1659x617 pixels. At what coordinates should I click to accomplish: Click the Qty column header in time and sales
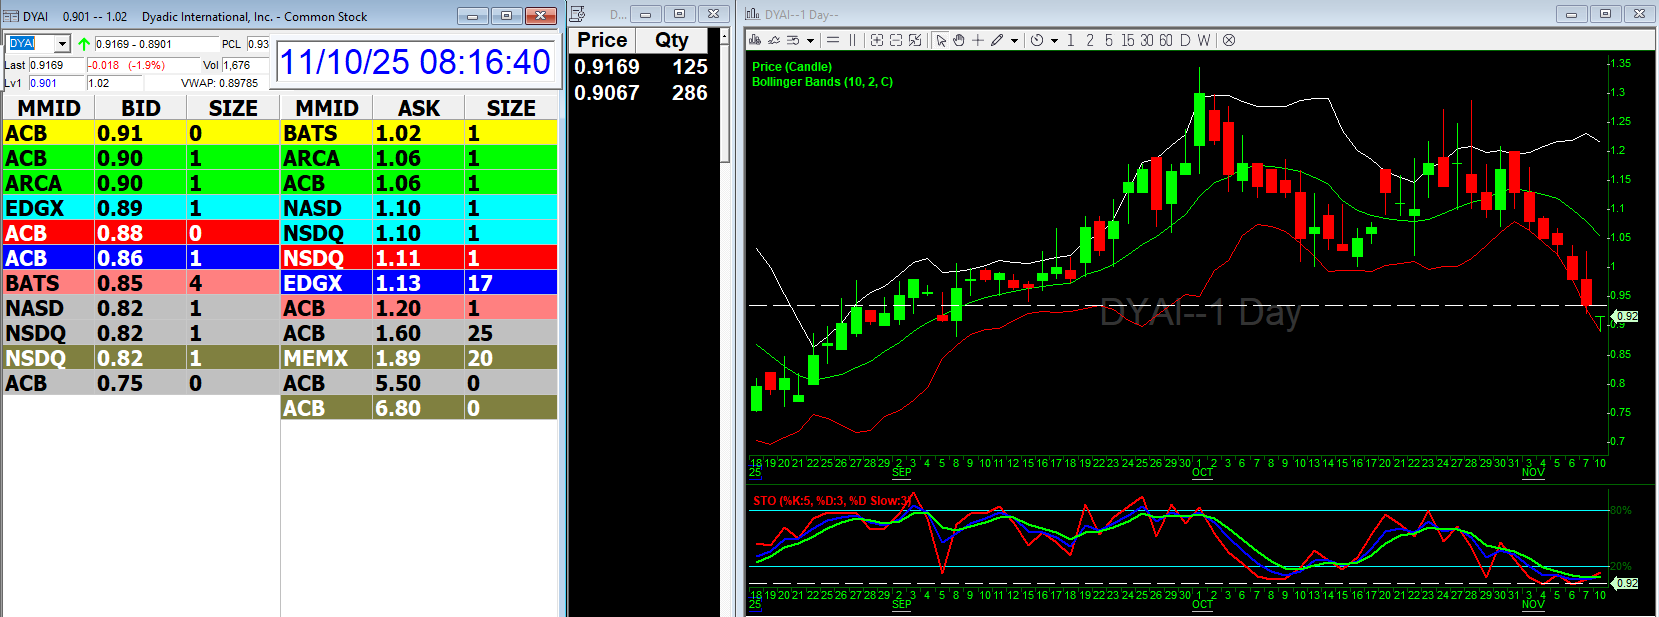point(672,40)
